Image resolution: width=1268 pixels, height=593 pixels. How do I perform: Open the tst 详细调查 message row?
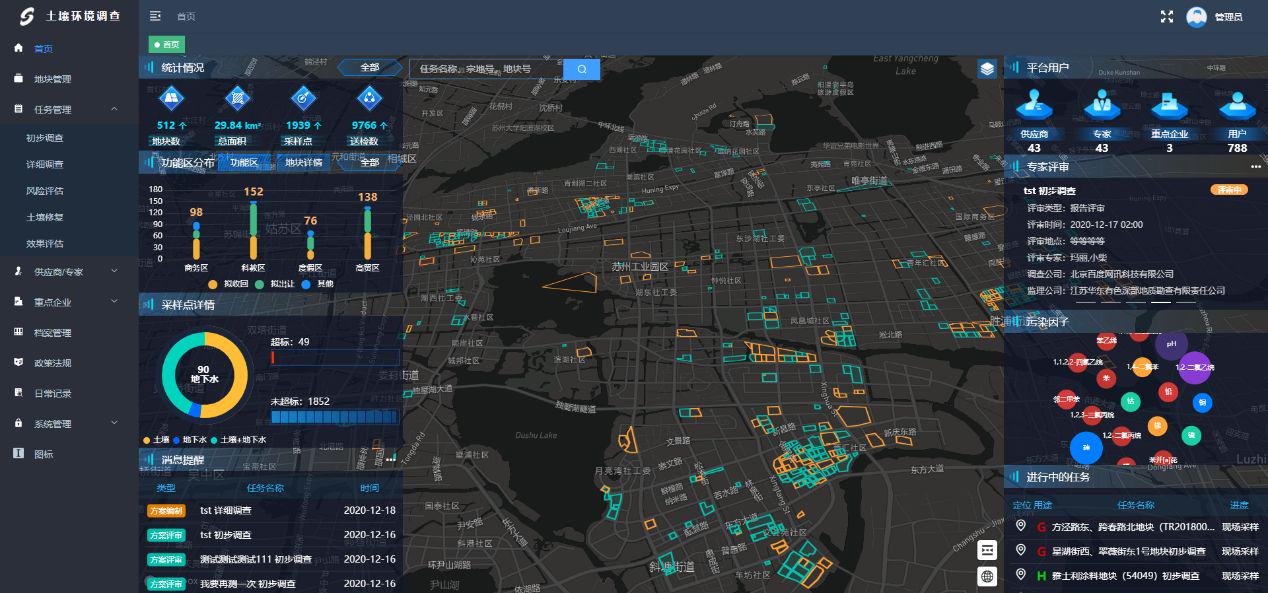pyautogui.click(x=270, y=510)
